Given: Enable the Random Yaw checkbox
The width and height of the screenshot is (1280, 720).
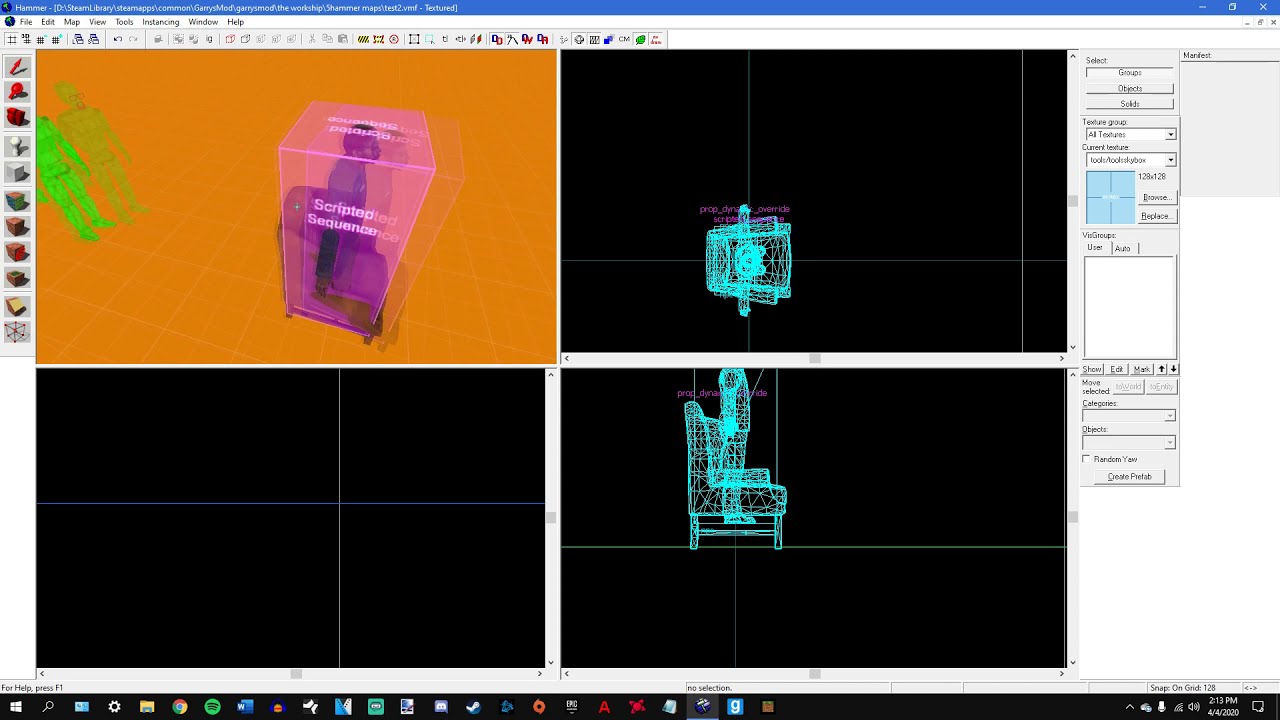Looking at the screenshot, I should pos(1087,459).
